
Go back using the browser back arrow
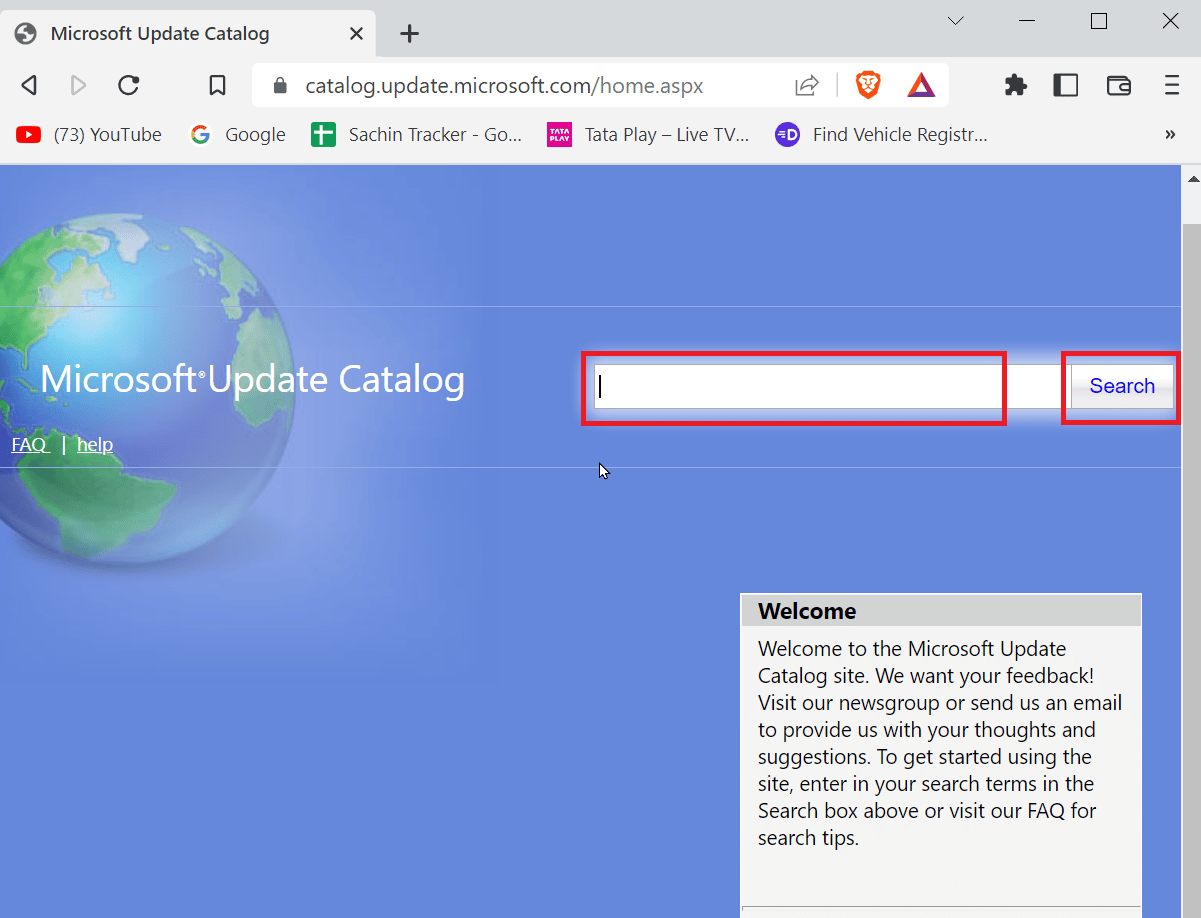[29, 85]
